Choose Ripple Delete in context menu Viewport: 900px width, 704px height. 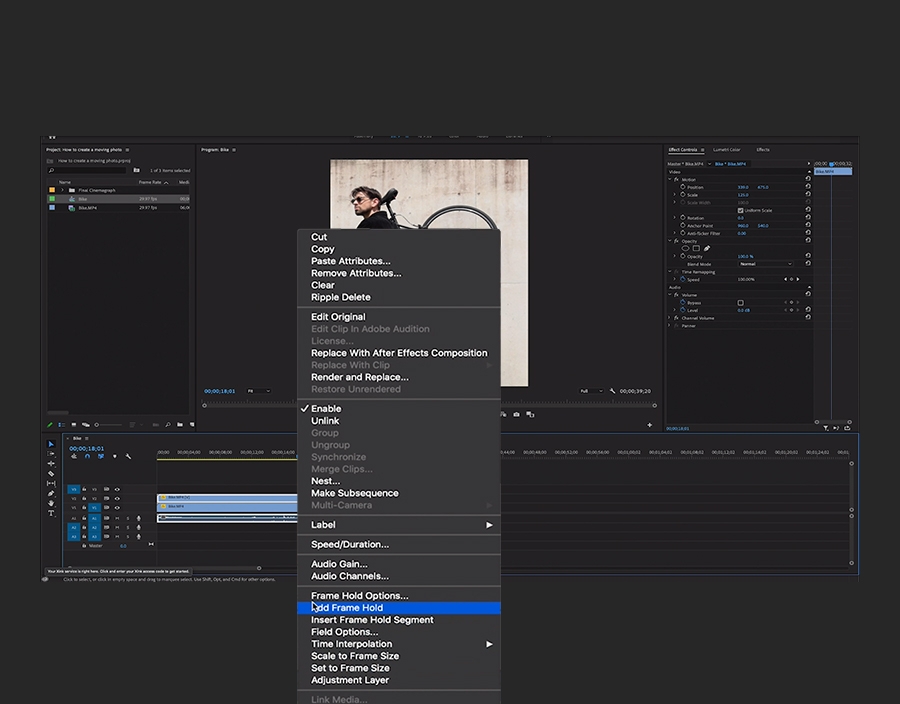point(399,297)
